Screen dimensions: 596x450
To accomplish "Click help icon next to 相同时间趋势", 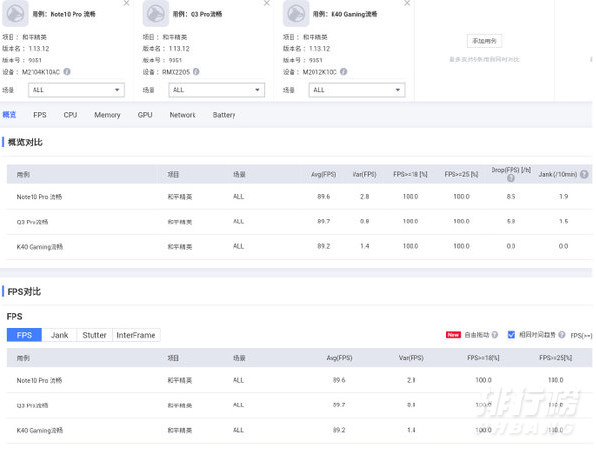I will [x=562, y=334].
